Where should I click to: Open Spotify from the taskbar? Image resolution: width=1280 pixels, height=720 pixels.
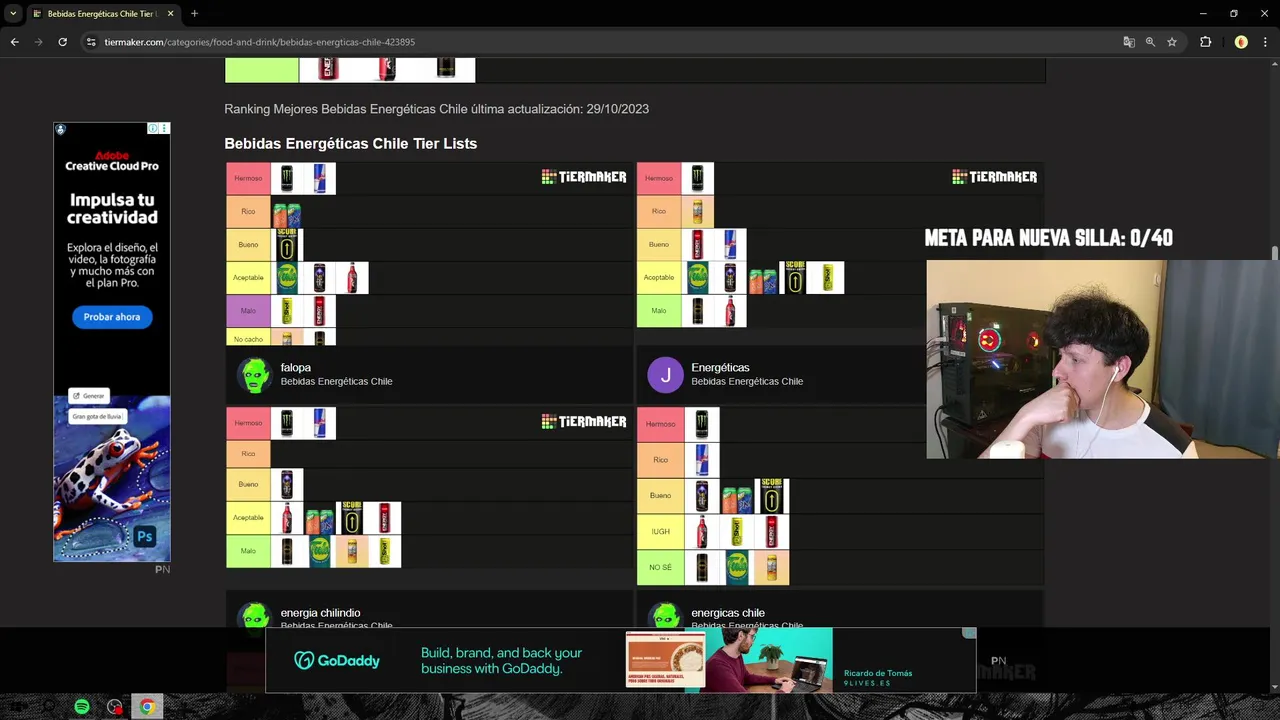click(82, 707)
